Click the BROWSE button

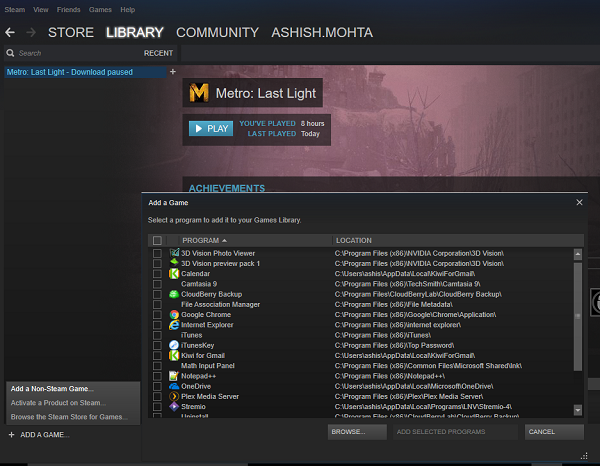coord(357,432)
